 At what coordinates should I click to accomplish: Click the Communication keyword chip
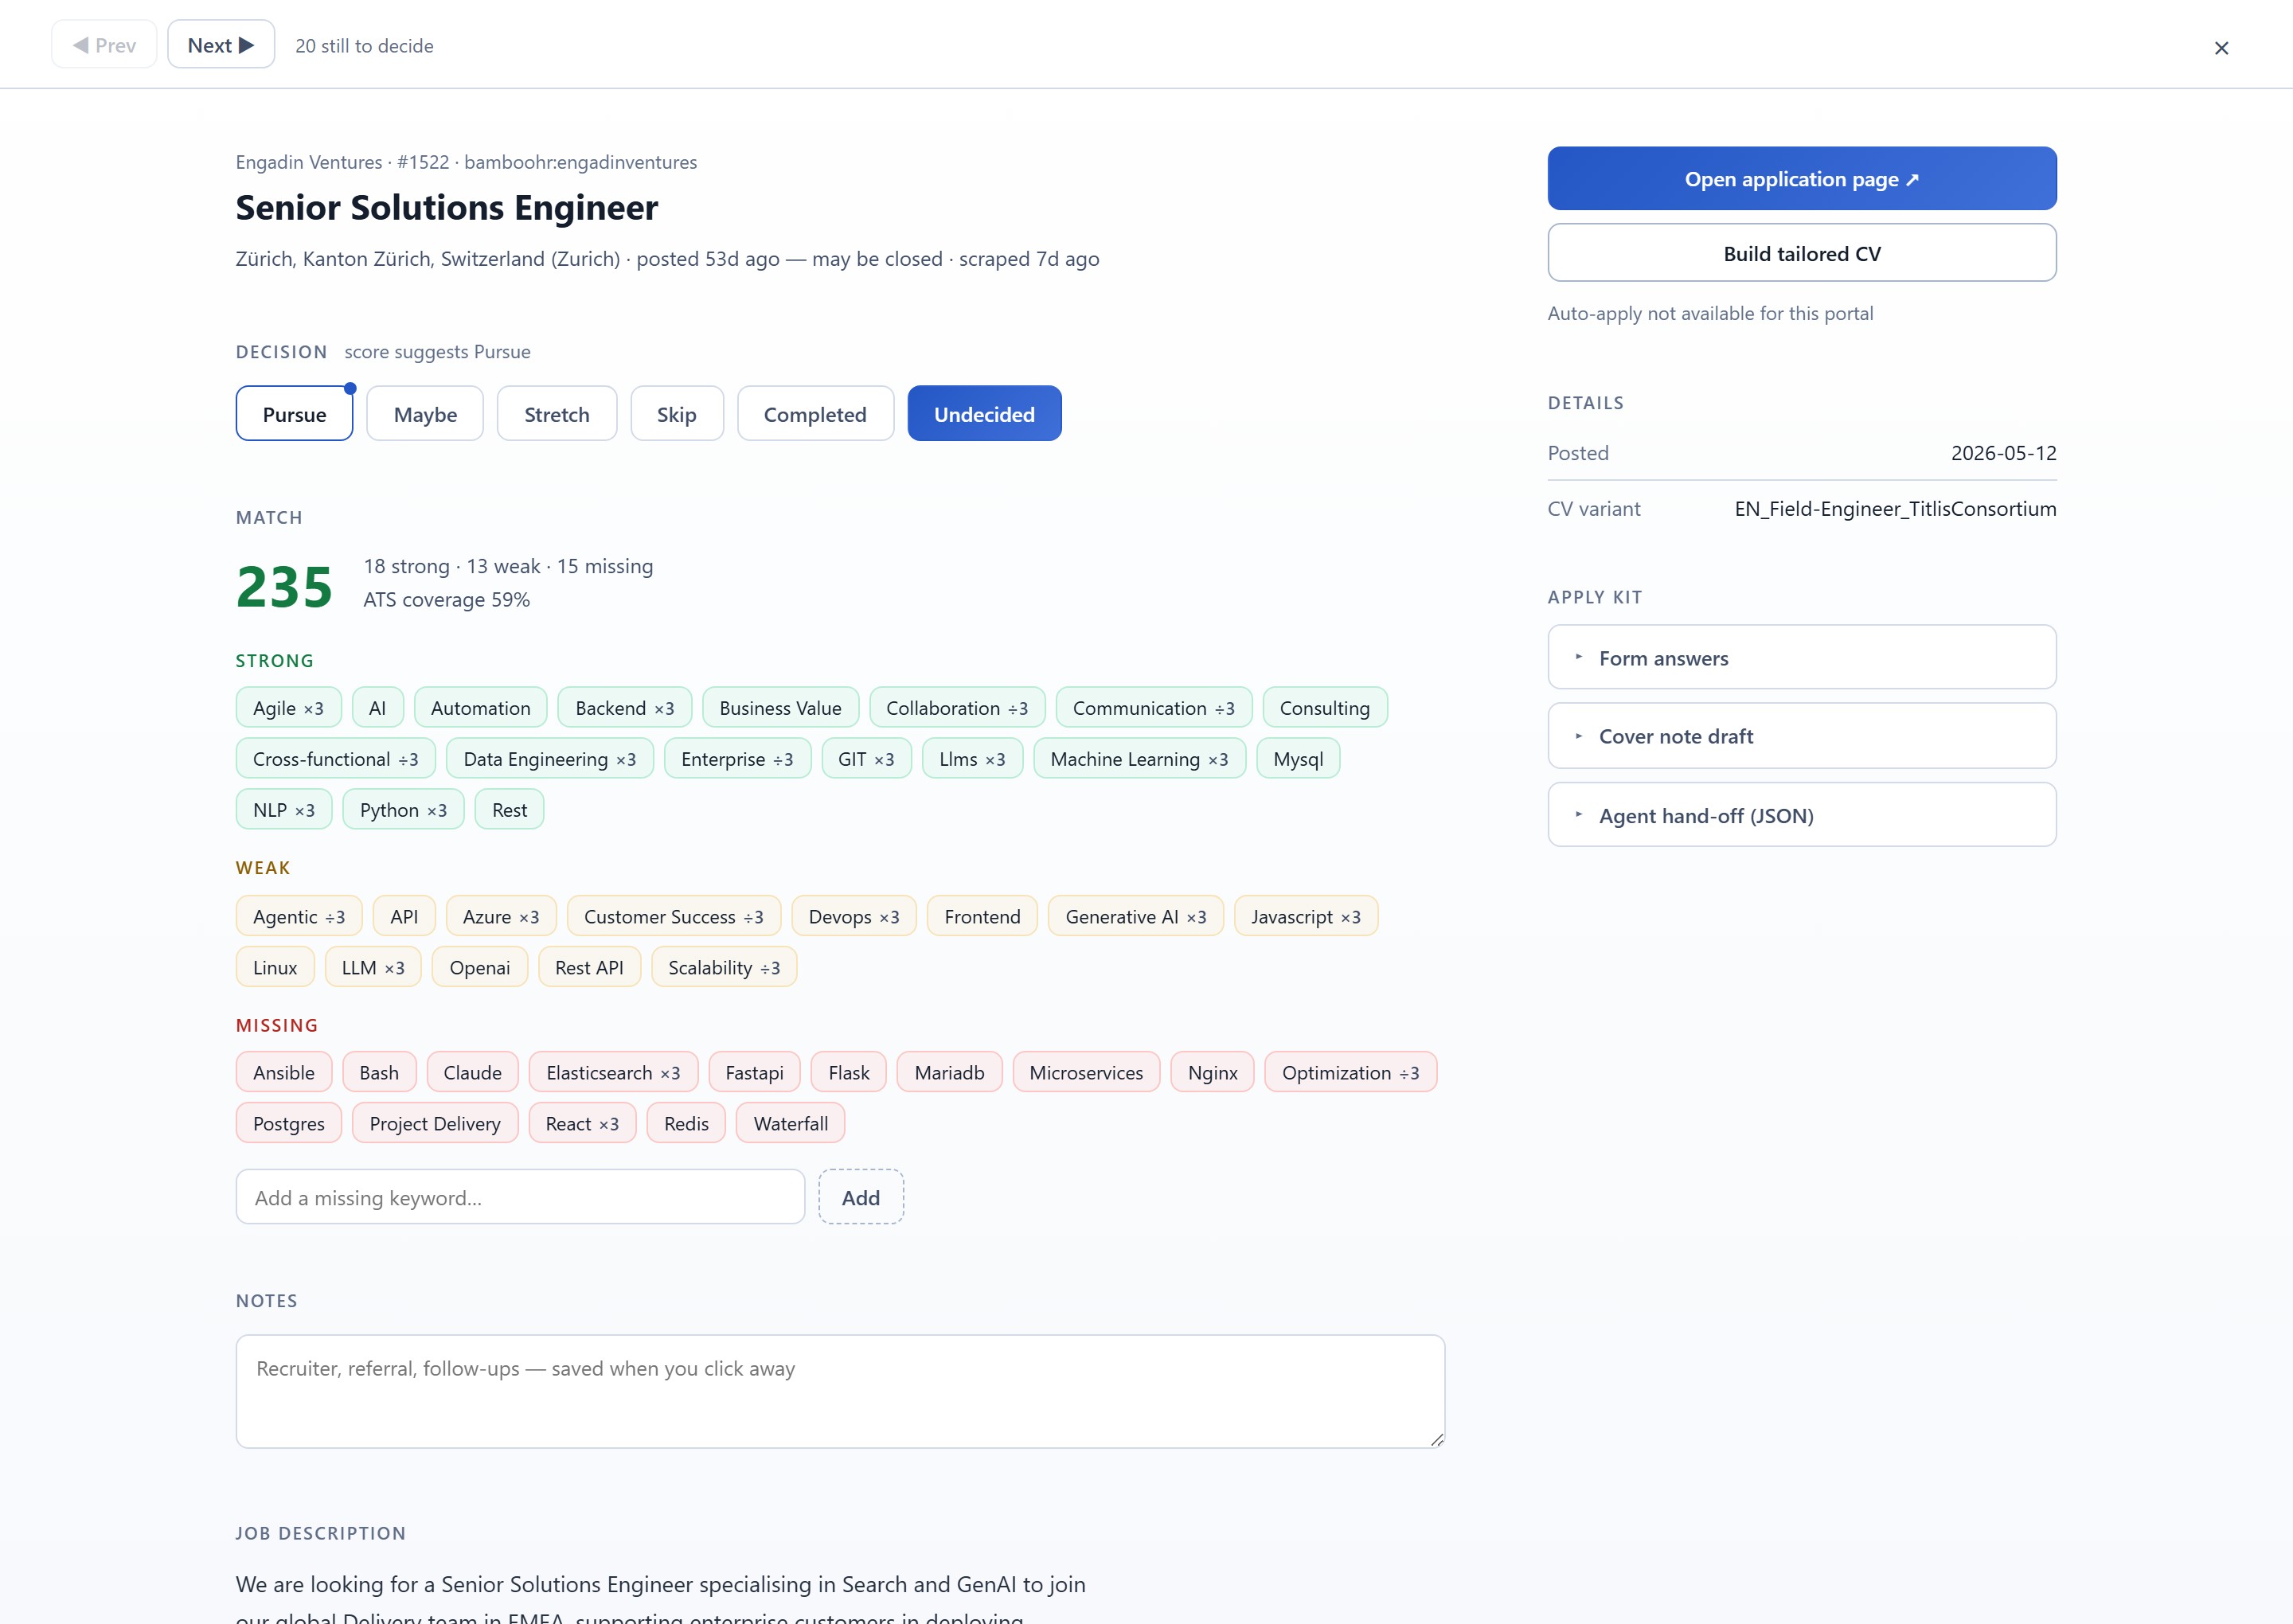1154,708
